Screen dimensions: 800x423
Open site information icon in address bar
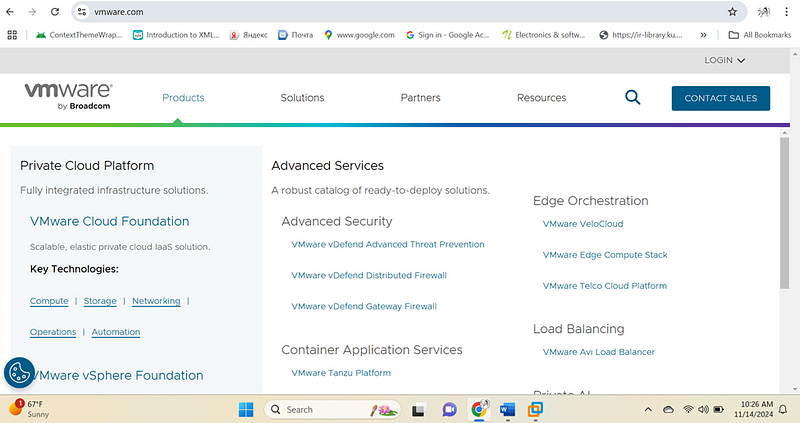click(82, 12)
